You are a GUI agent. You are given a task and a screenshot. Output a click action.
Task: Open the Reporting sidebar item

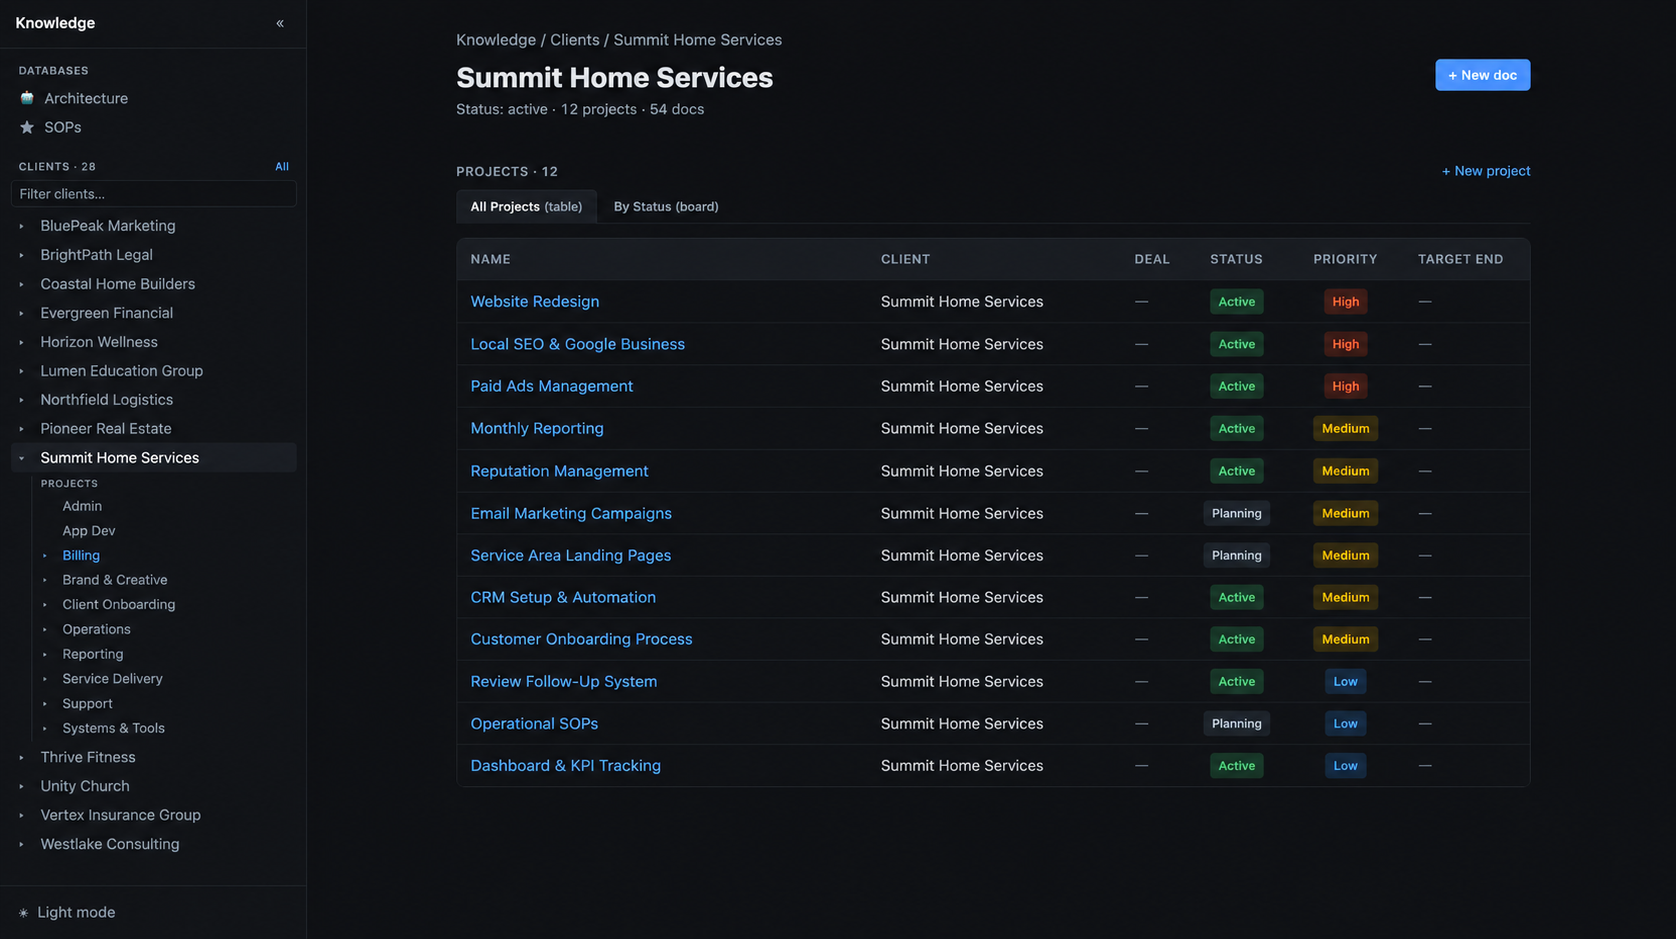point(93,654)
